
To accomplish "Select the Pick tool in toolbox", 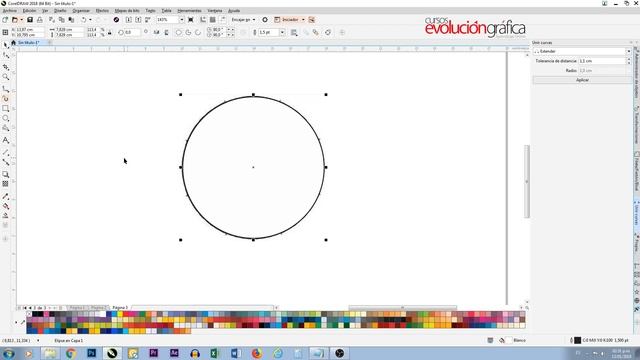I will (6, 45).
